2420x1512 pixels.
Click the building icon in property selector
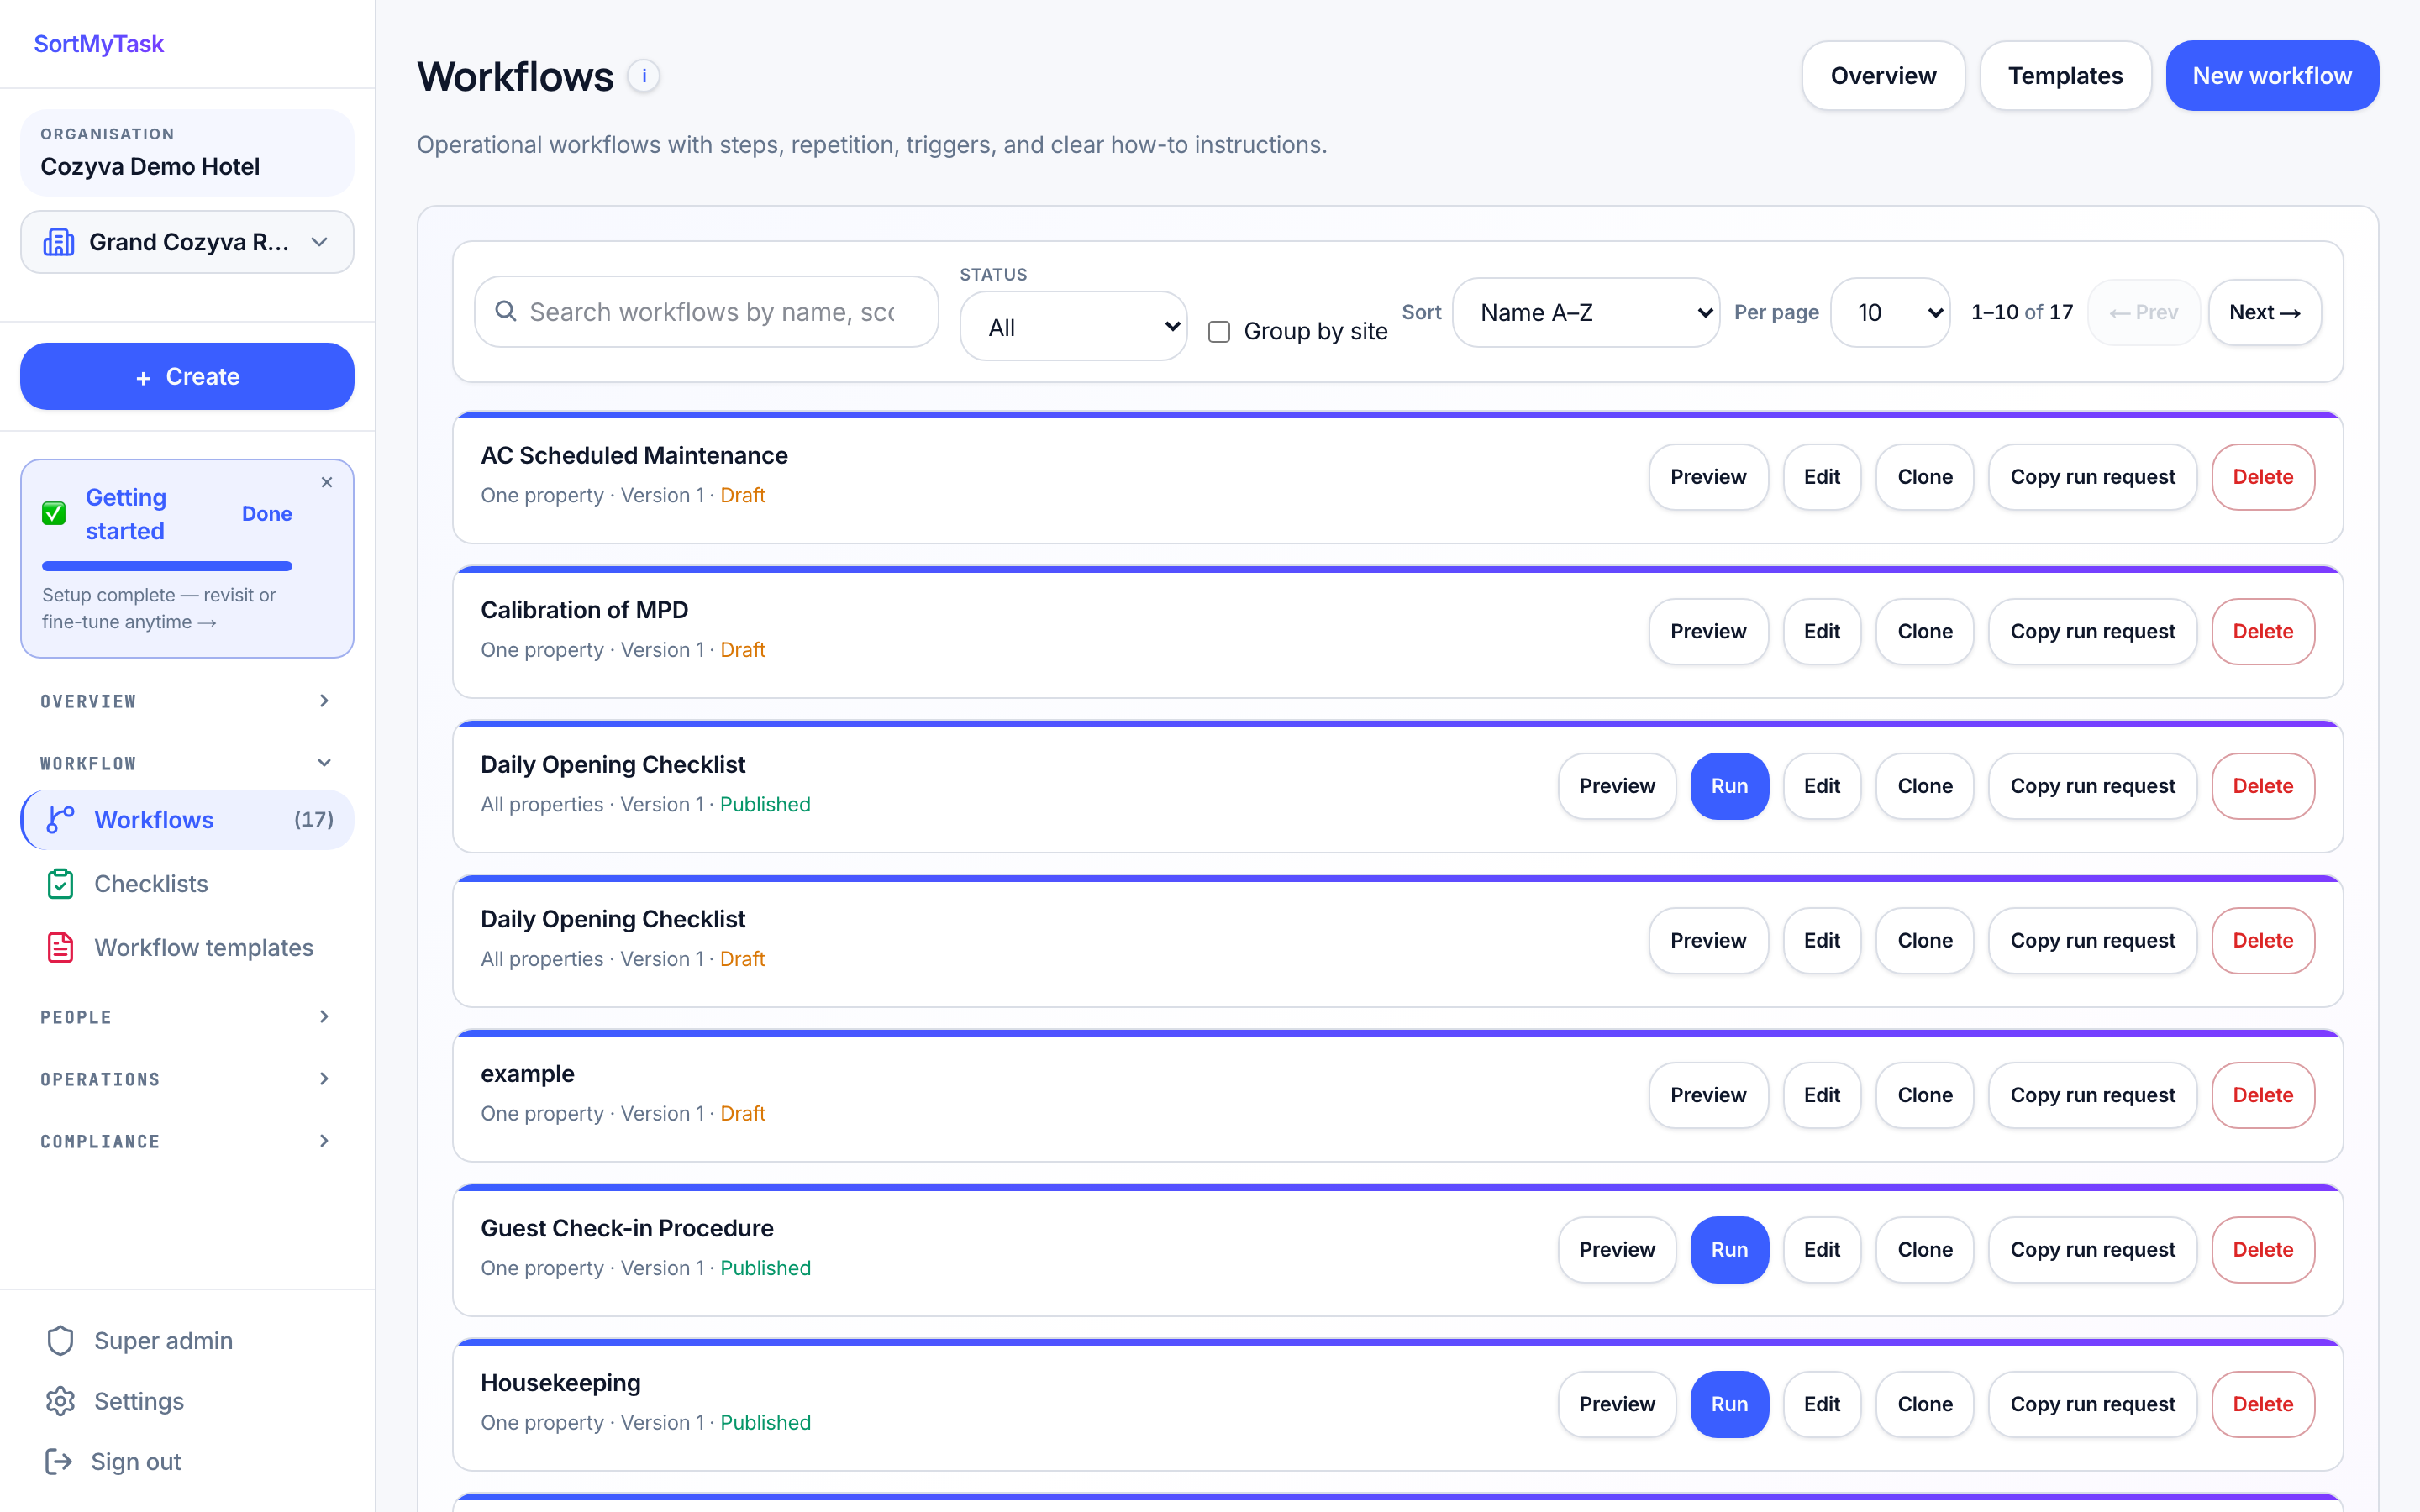click(59, 242)
